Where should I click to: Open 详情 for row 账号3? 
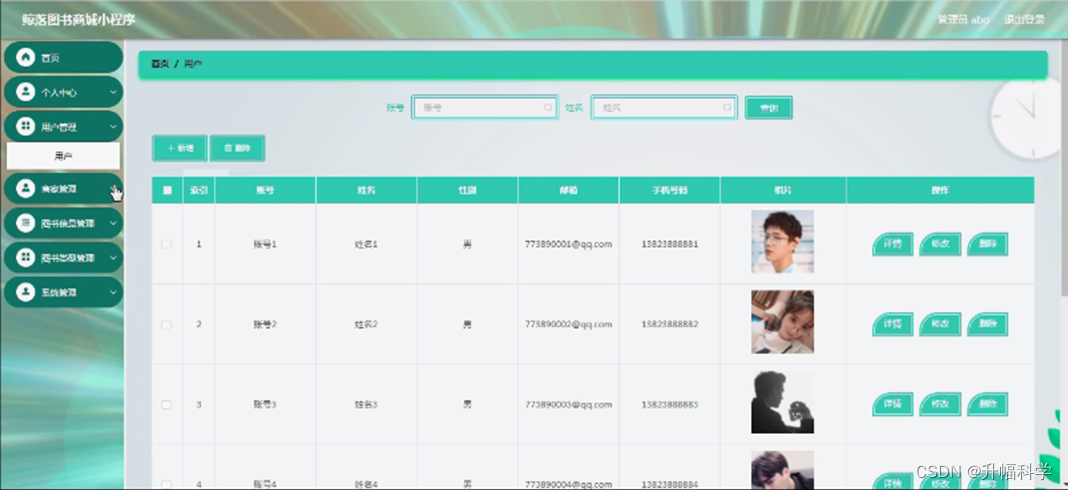(x=892, y=404)
